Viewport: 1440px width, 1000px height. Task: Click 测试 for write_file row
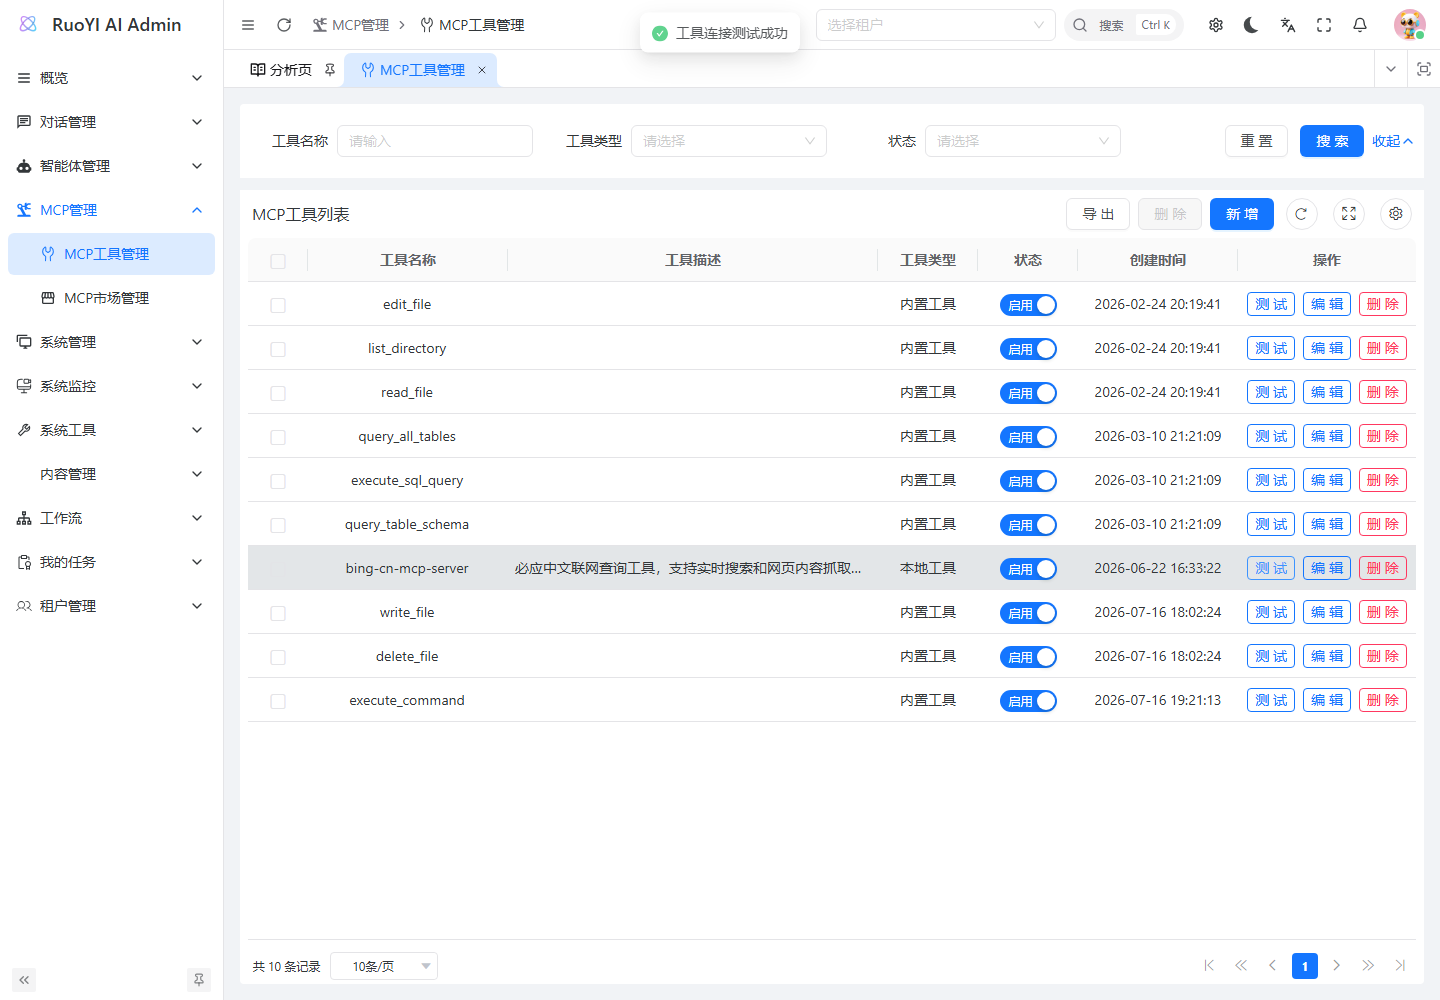point(1271,612)
